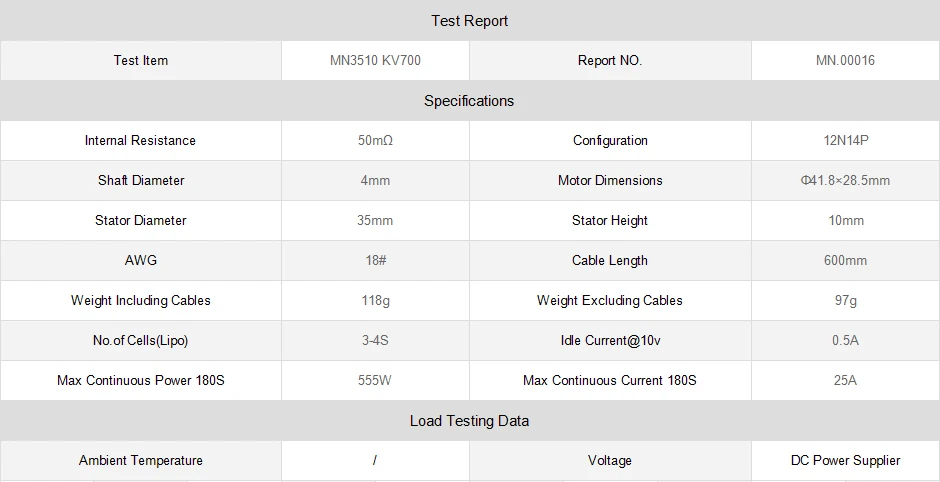Click the 50mΩ resistance value
This screenshot has width=940, height=482.
(375, 141)
